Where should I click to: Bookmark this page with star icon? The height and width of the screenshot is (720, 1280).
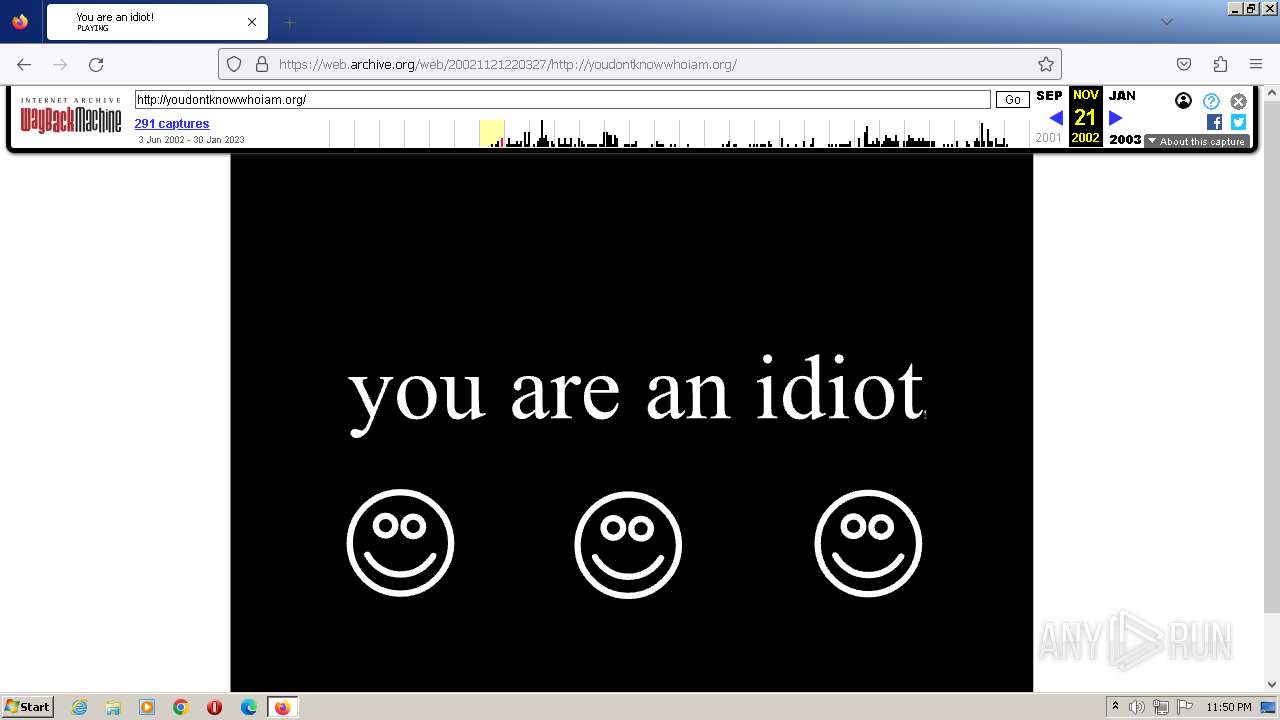[1046, 64]
